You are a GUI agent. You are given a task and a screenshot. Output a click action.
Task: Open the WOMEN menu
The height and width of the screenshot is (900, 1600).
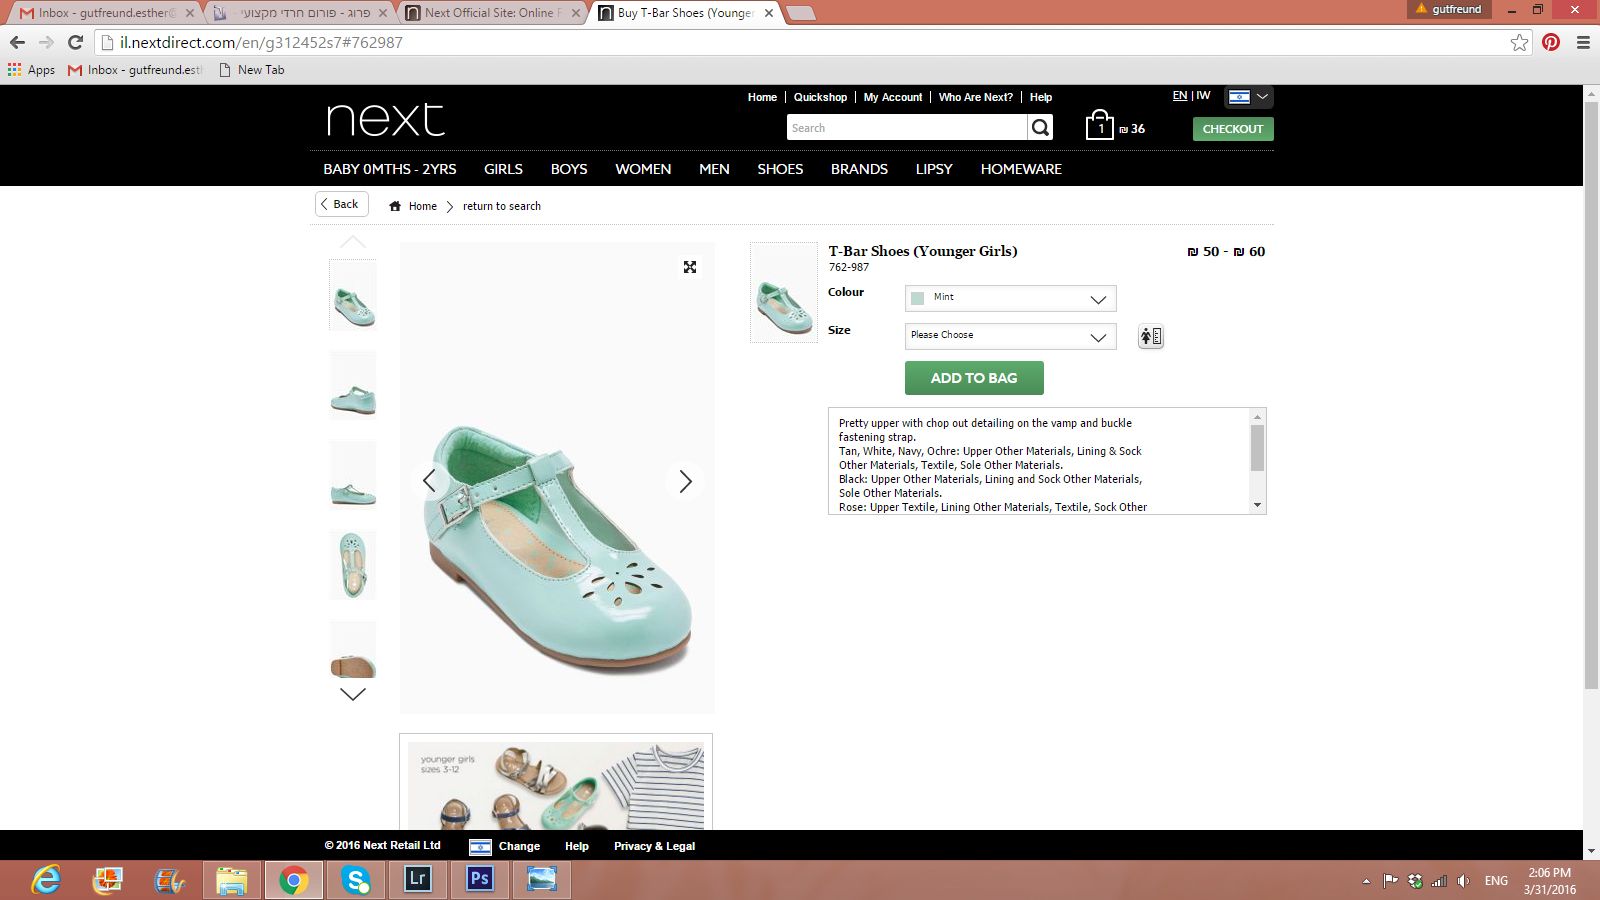(x=643, y=169)
